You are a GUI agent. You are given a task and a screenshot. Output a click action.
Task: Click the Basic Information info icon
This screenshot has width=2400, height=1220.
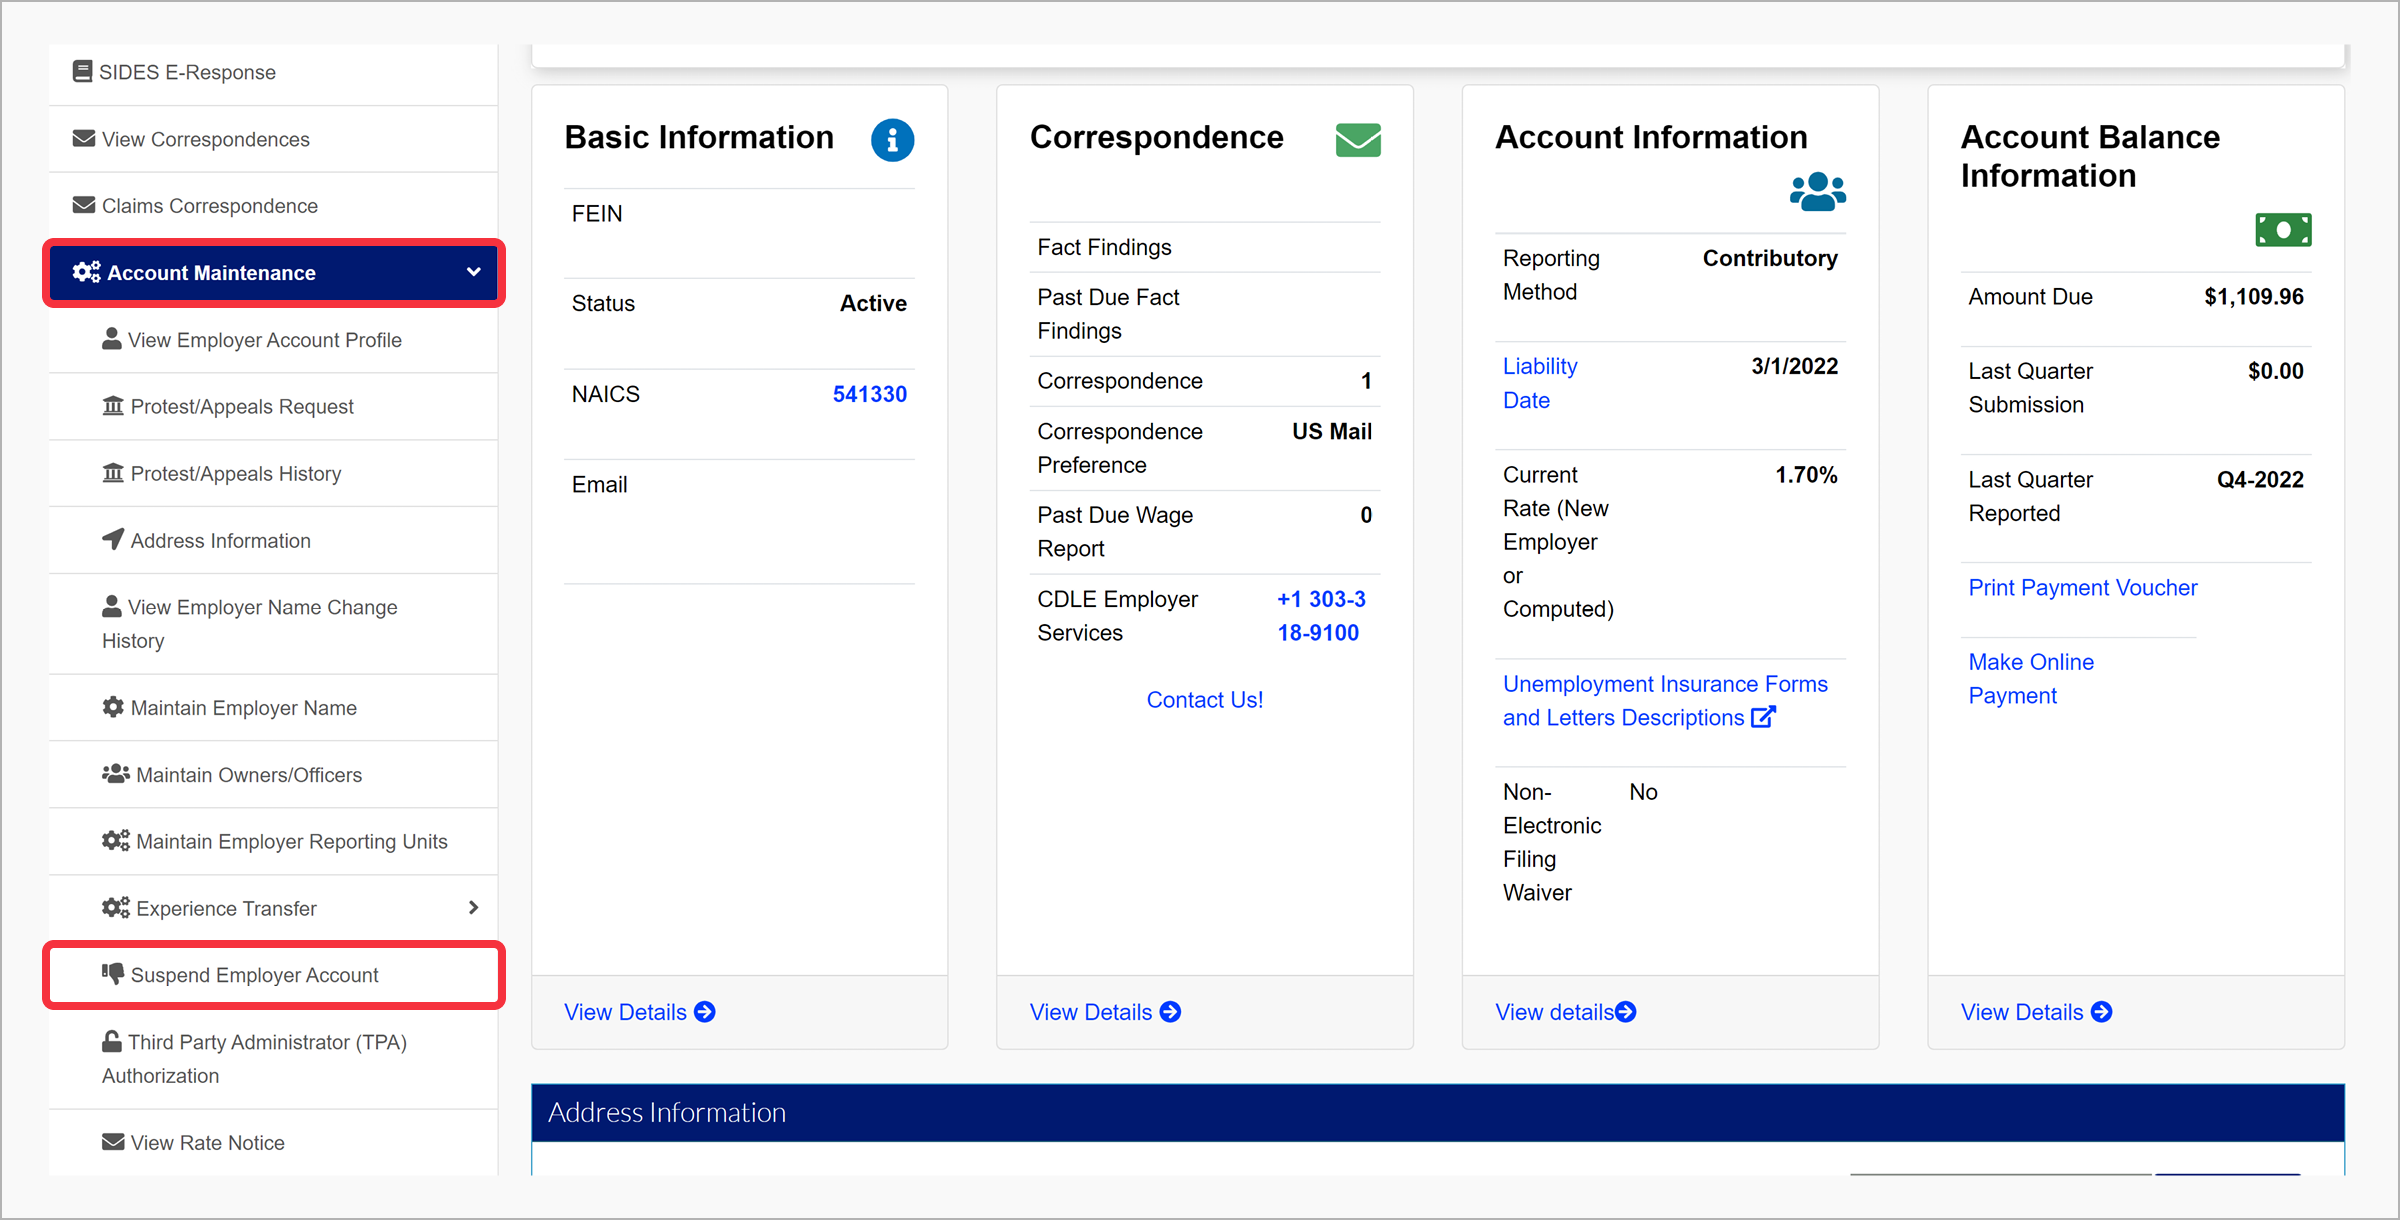click(891, 140)
